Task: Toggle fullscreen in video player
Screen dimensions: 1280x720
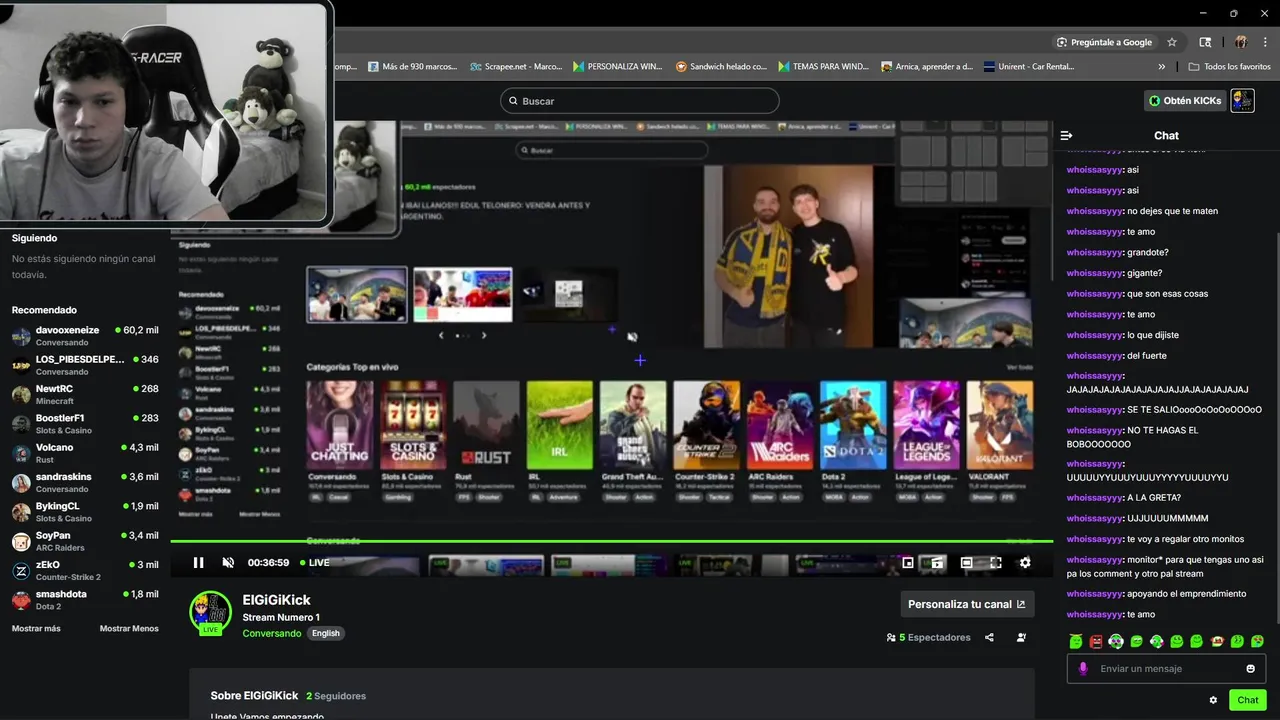Action: (996, 563)
